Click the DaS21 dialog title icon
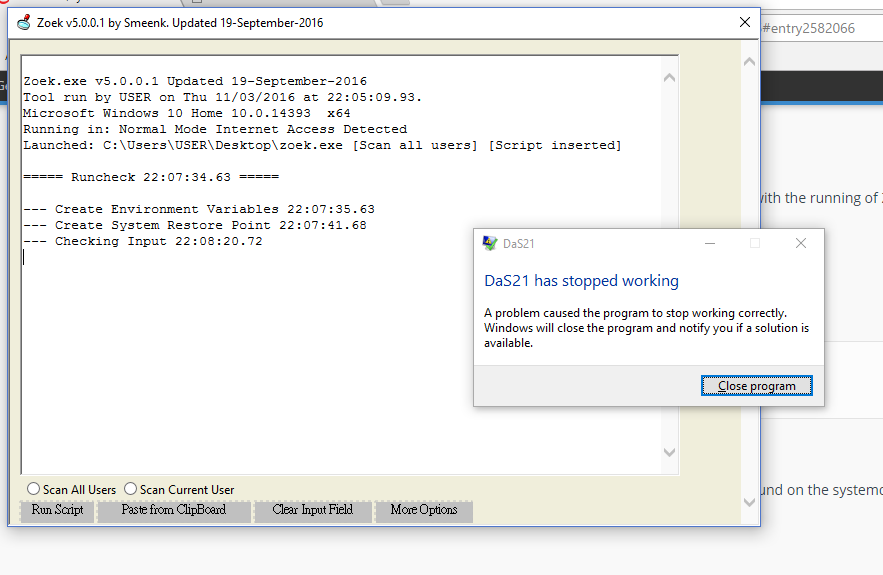Screen dimensions: 883x575 pyautogui.click(x=490, y=243)
